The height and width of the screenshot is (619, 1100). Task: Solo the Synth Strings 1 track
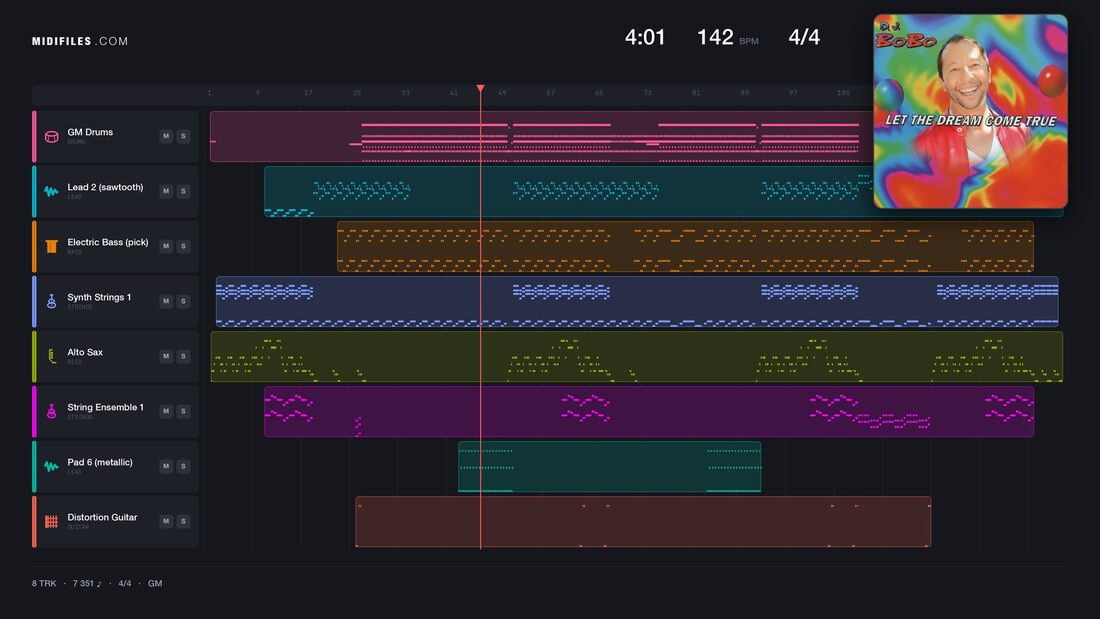[183, 301]
